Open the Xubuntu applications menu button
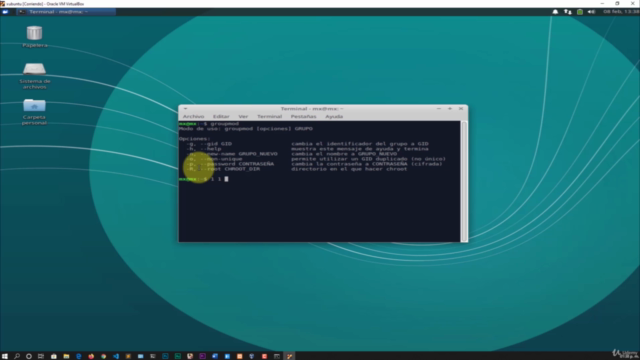The width and height of the screenshot is (640, 360). click(5, 12)
